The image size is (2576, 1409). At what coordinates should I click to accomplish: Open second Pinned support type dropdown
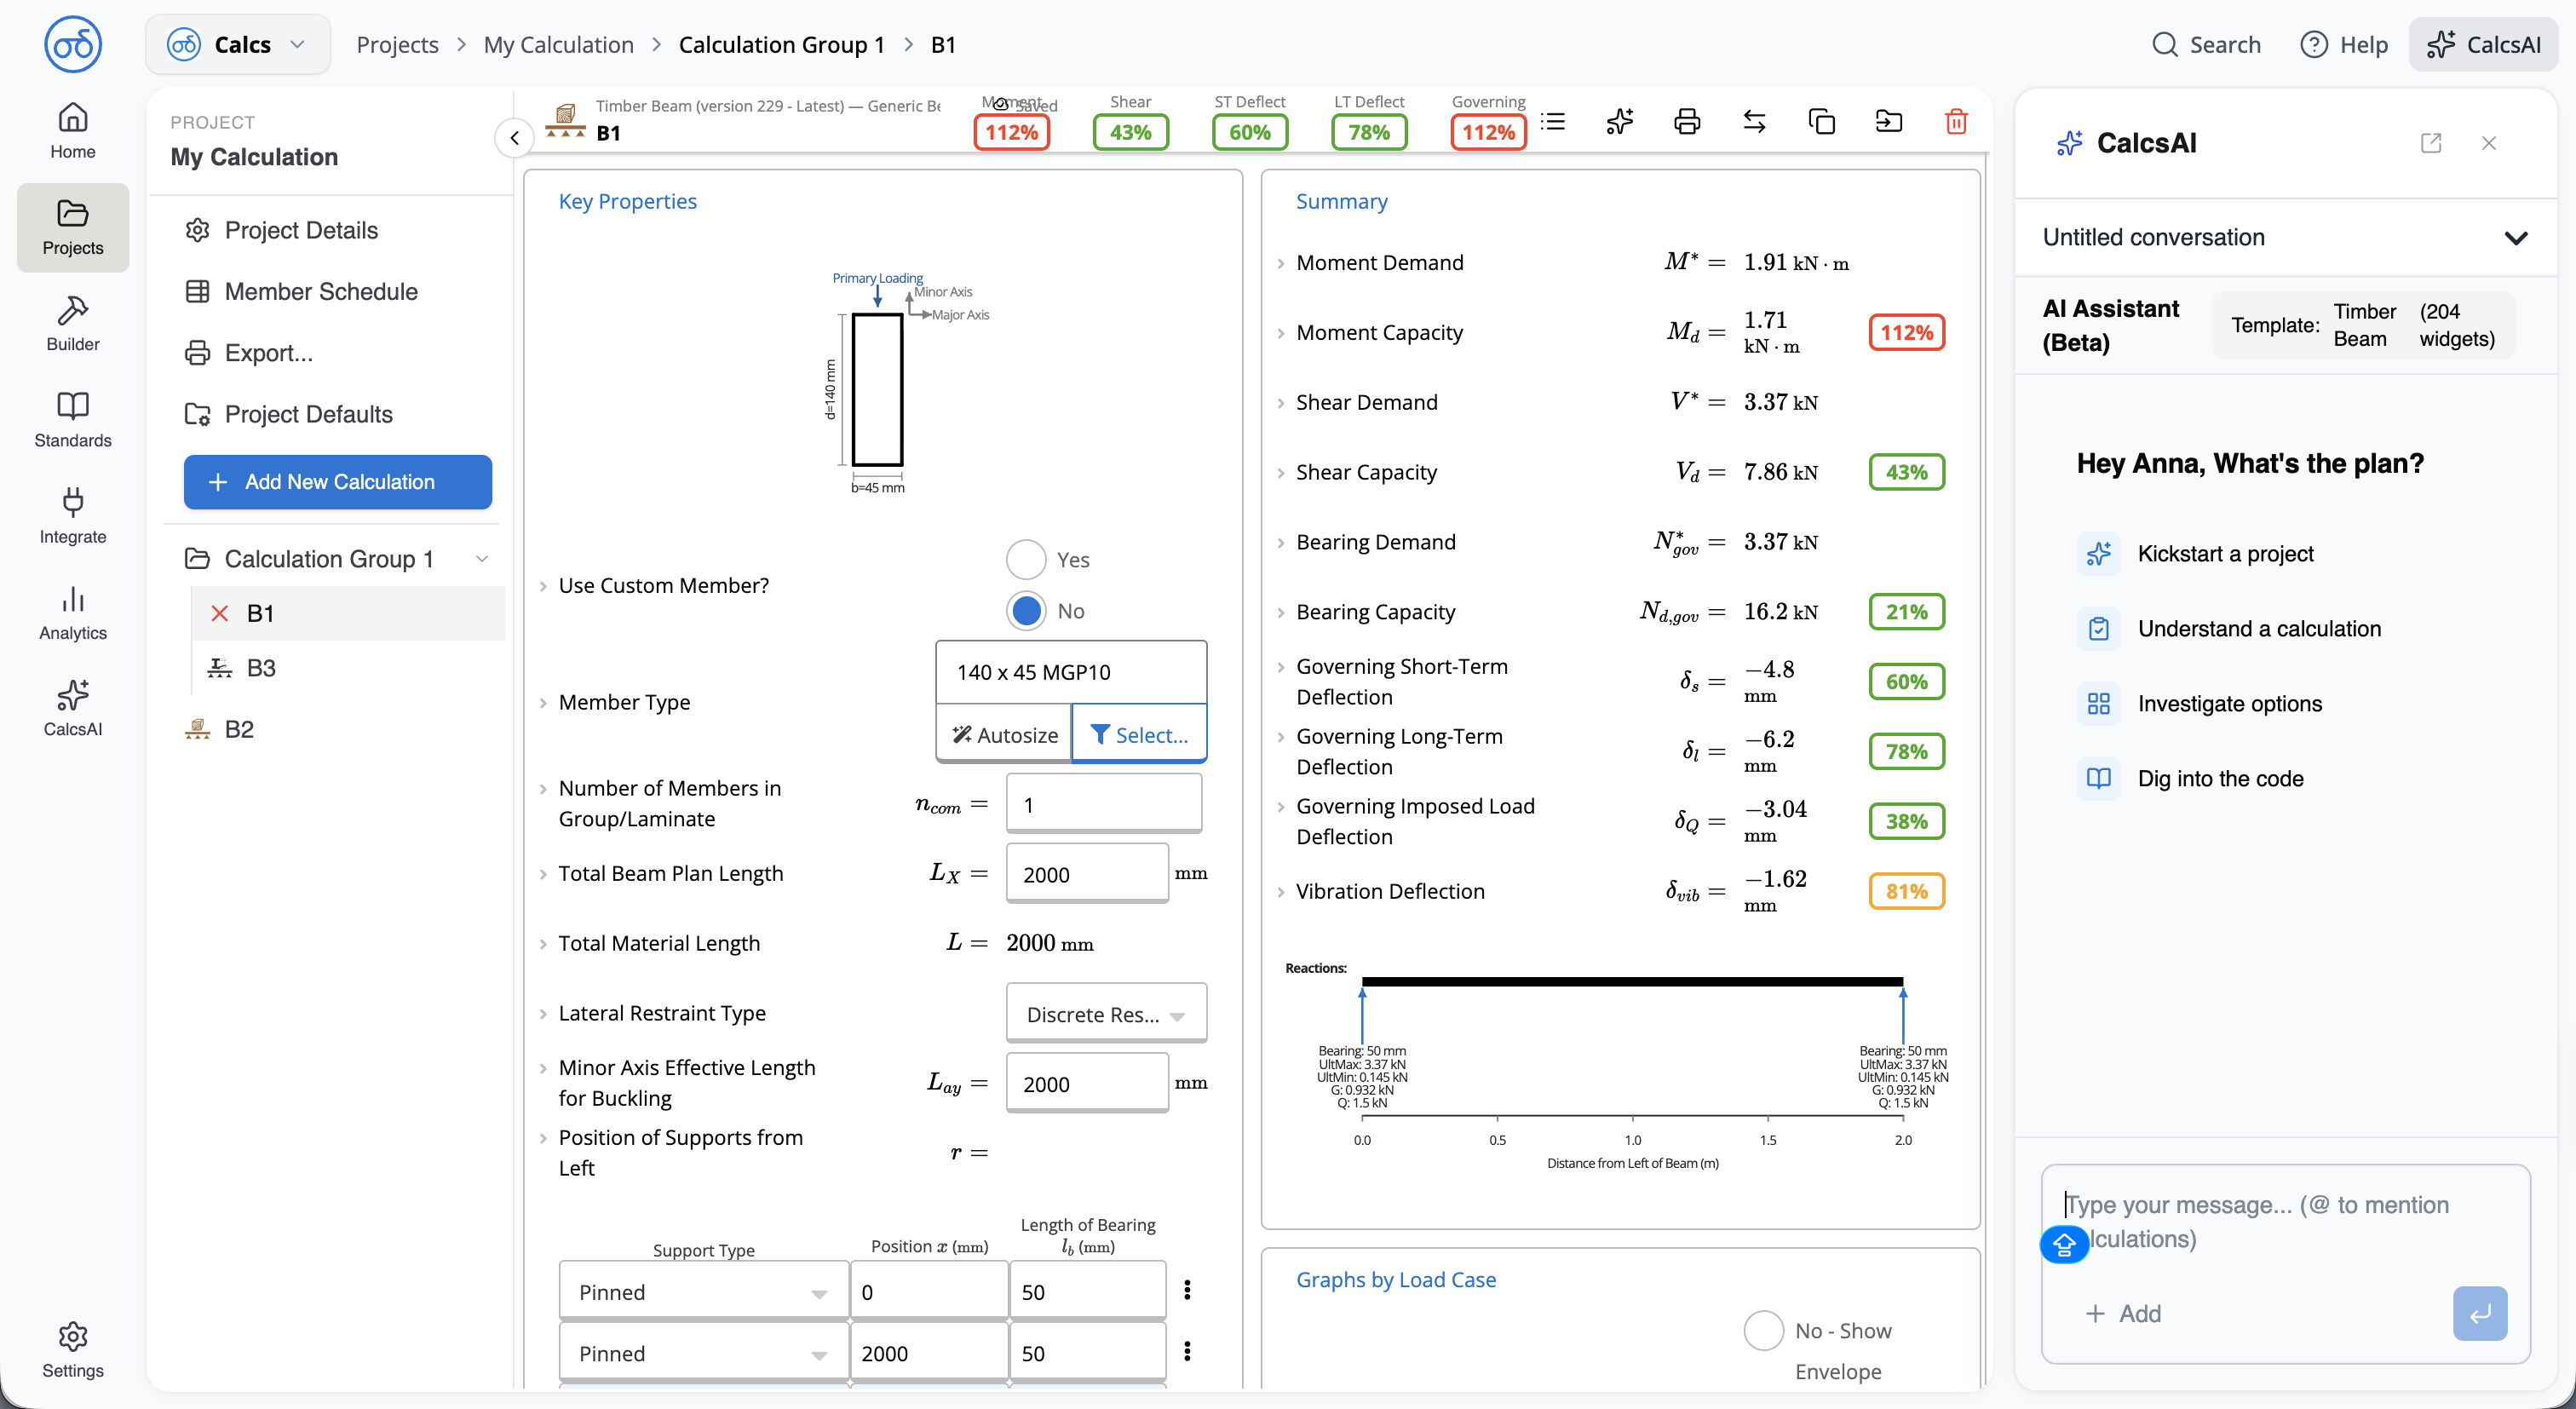(x=704, y=1352)
